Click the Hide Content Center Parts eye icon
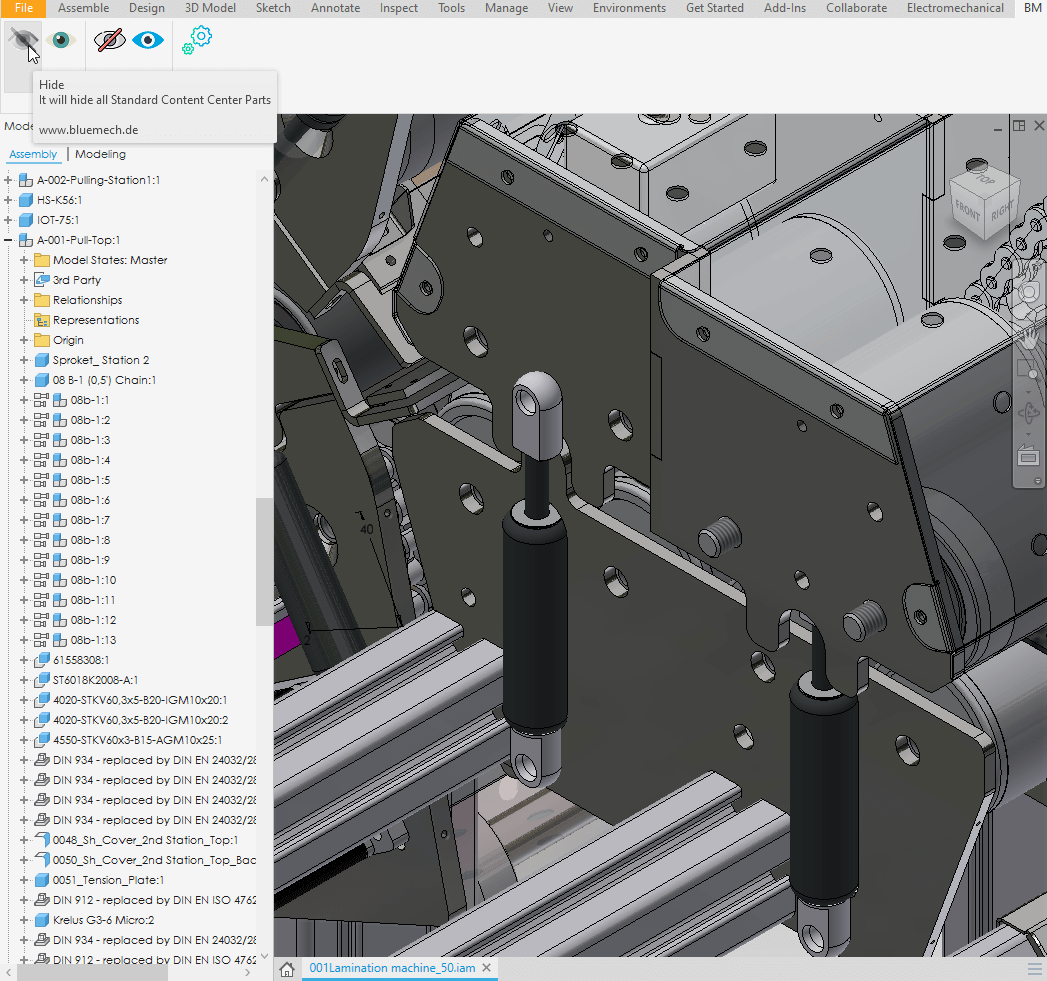The height and width of the screenshot is (981, 1047). pos(22,40)
